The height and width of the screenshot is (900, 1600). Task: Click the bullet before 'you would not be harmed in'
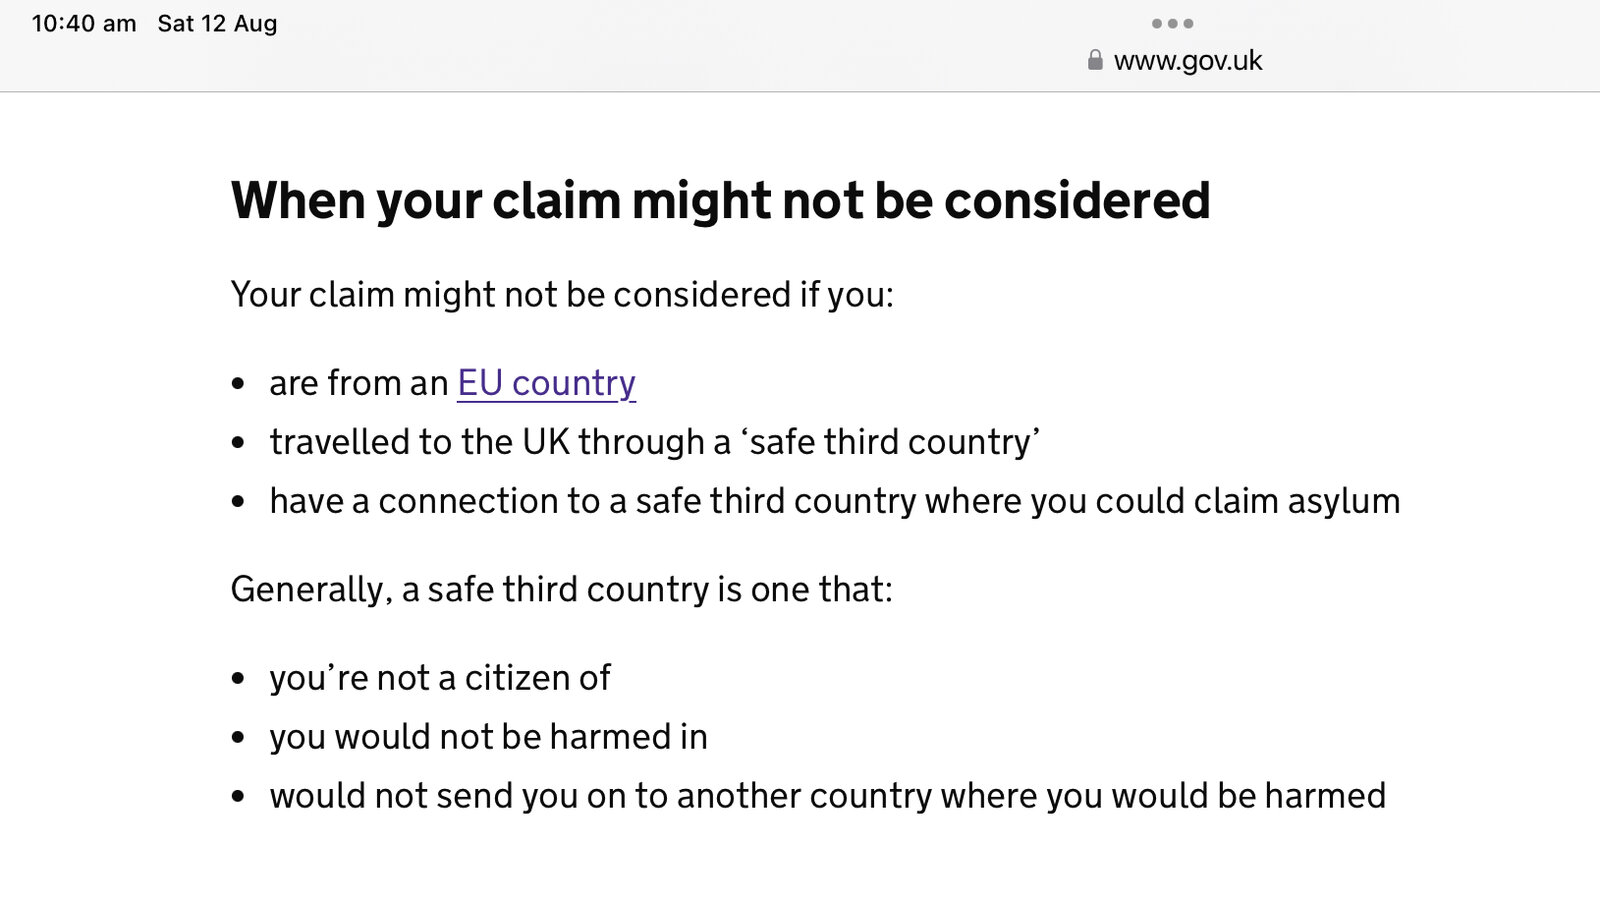(238, 738)
